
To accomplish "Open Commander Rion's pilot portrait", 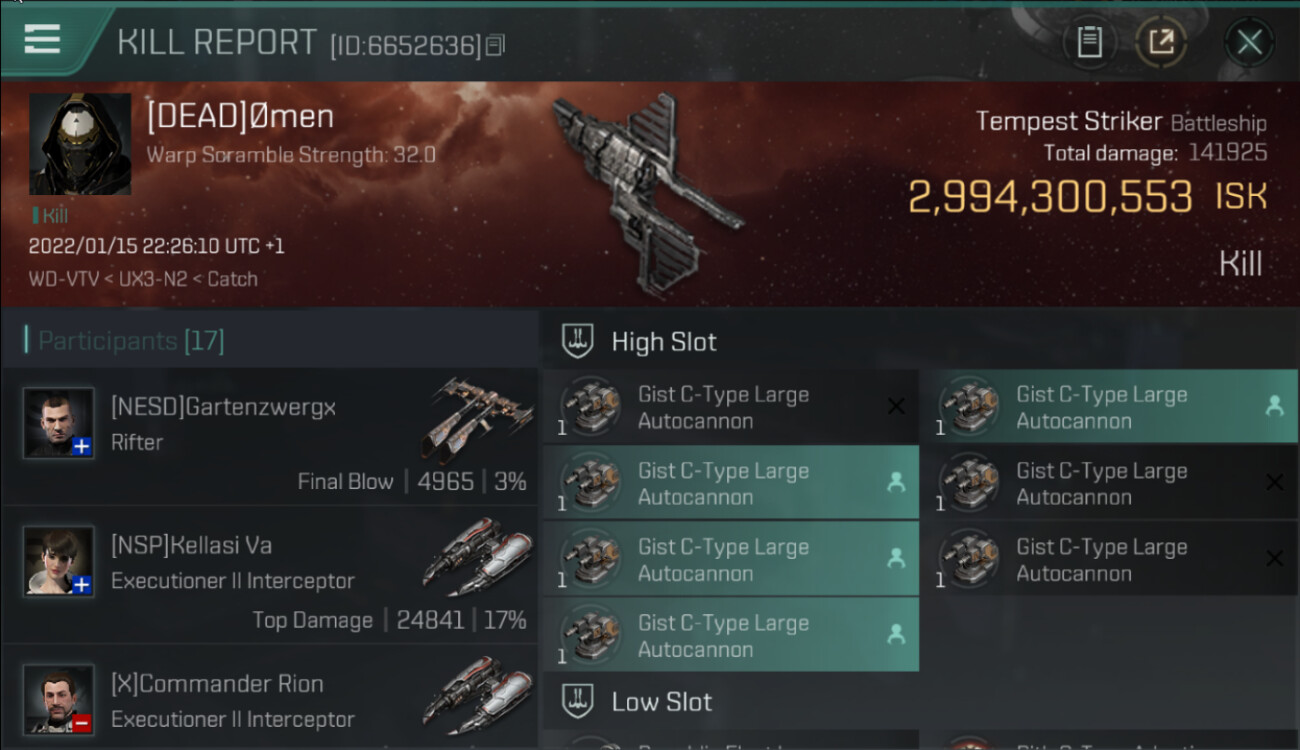I will (59, 699).
